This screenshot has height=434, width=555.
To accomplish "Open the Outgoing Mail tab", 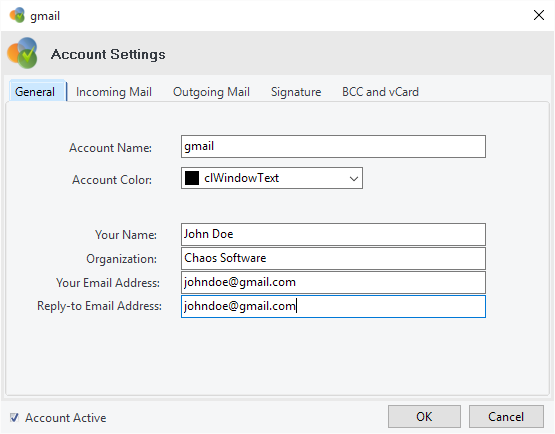I will click(211, 92).
